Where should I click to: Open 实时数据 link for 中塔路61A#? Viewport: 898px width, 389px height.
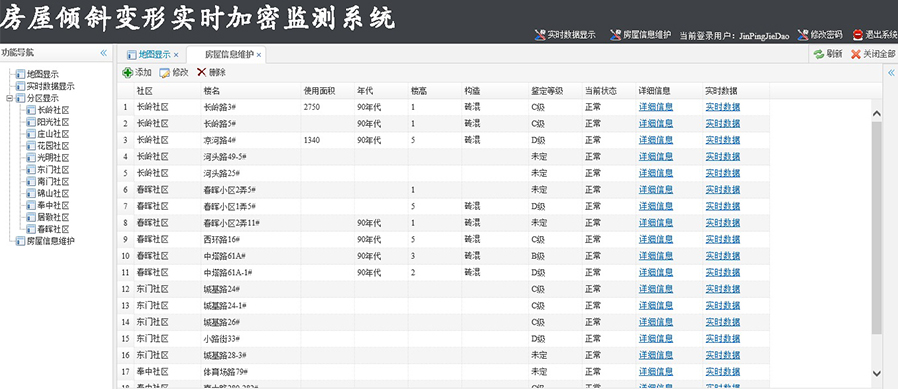723,256
